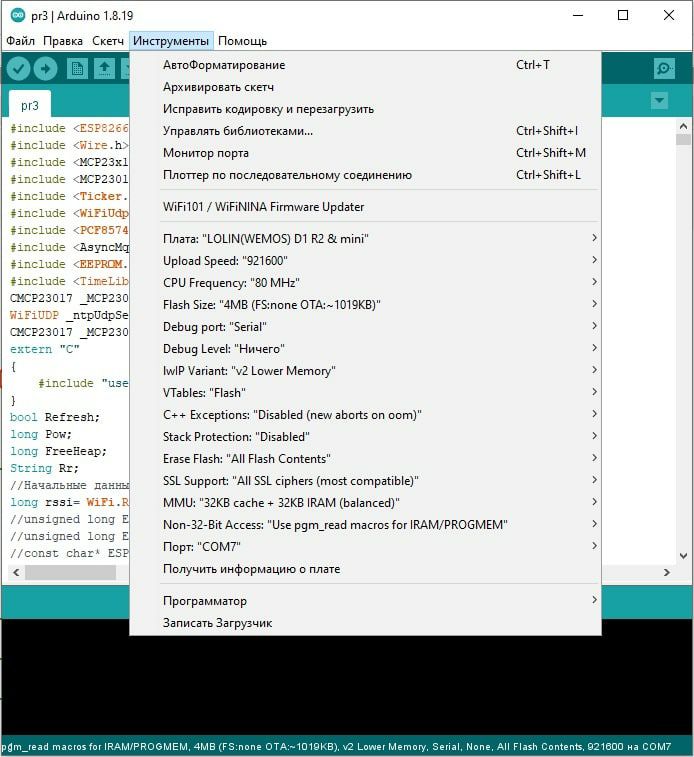
Task: Click the editor vertical scrollbar up arrow
Action: pyautogui.click(x=683, y=126)
